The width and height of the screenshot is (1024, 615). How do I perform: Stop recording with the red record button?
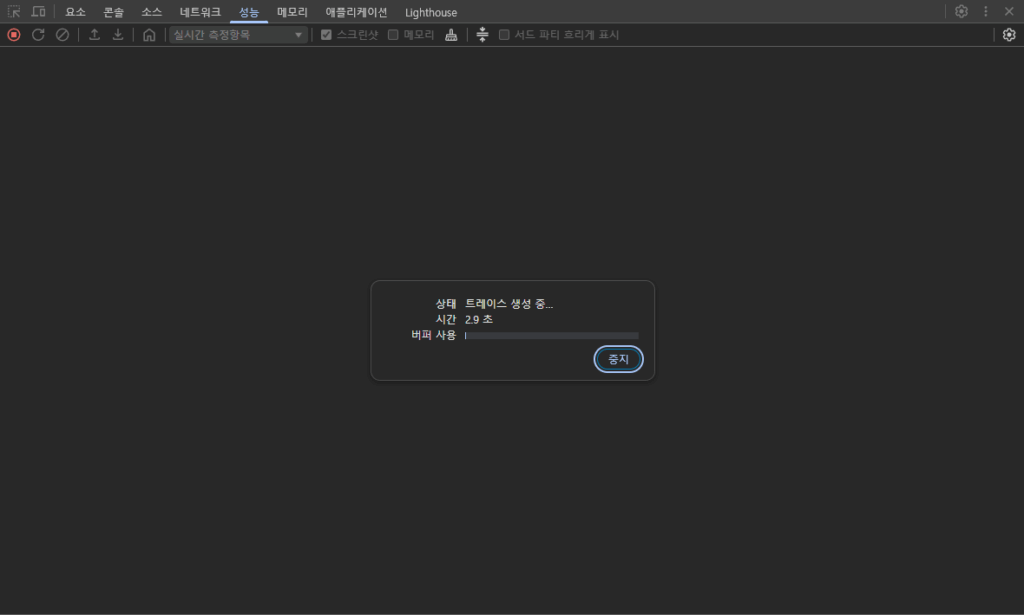(x=13, y=34)
